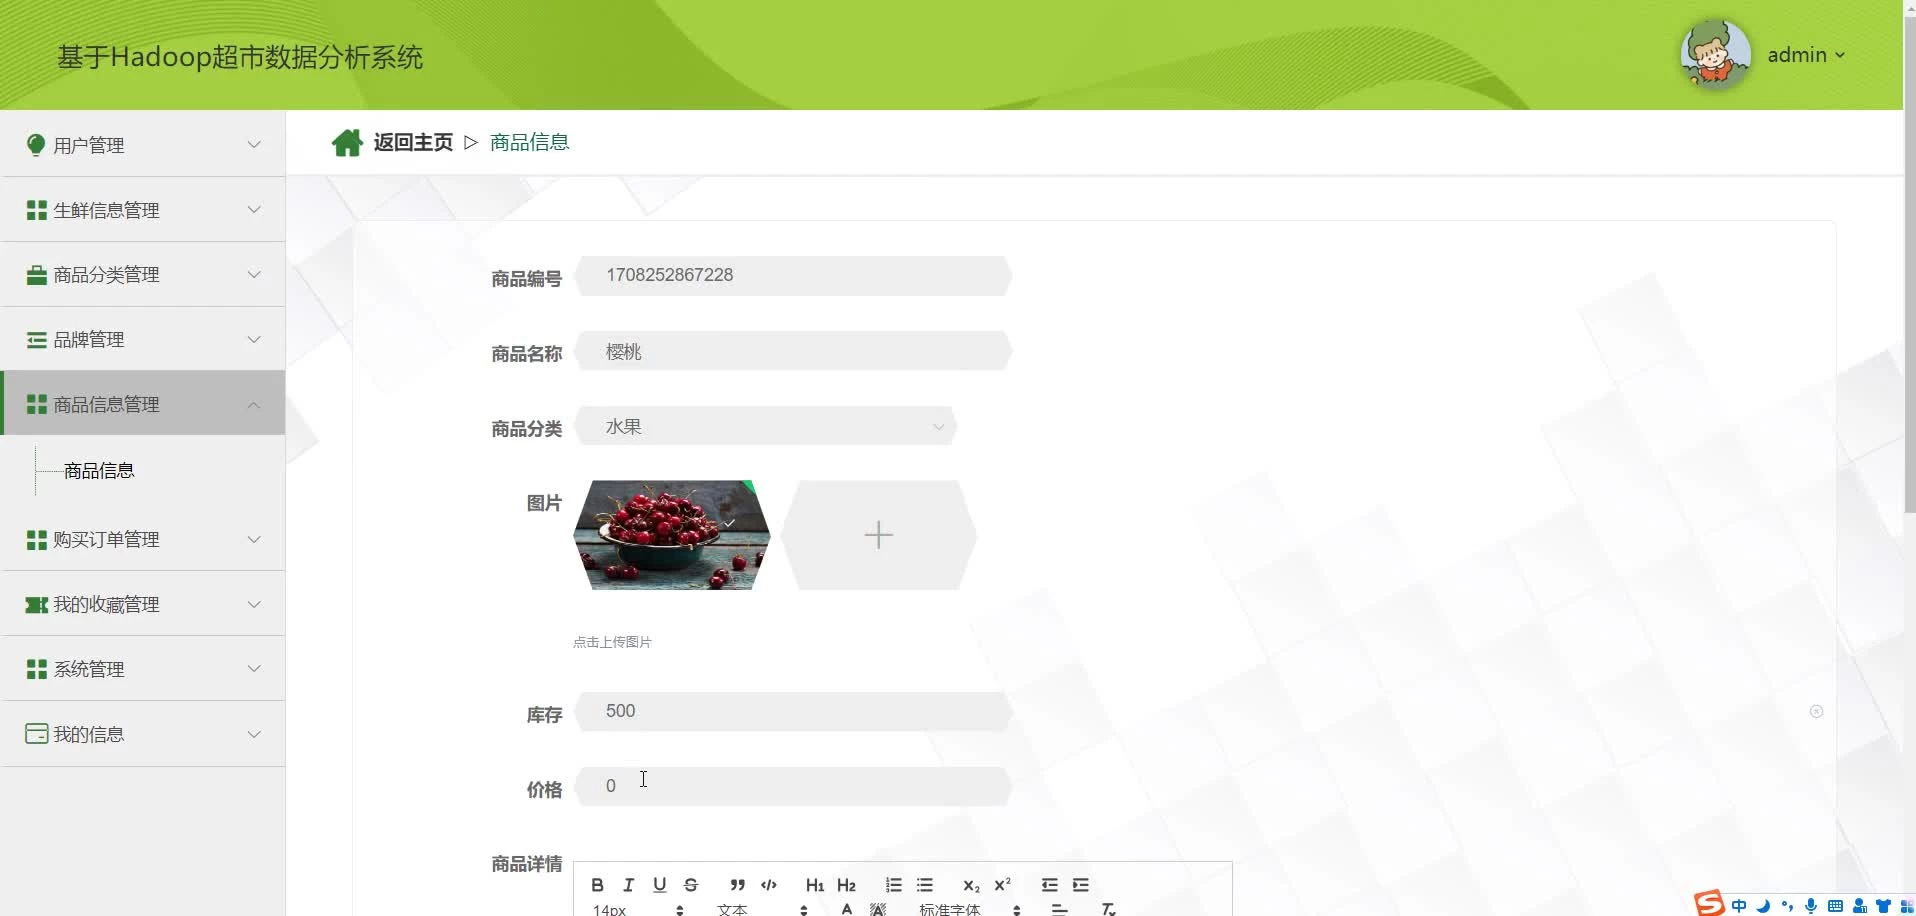Insert a blockquote in the editor

737,885
